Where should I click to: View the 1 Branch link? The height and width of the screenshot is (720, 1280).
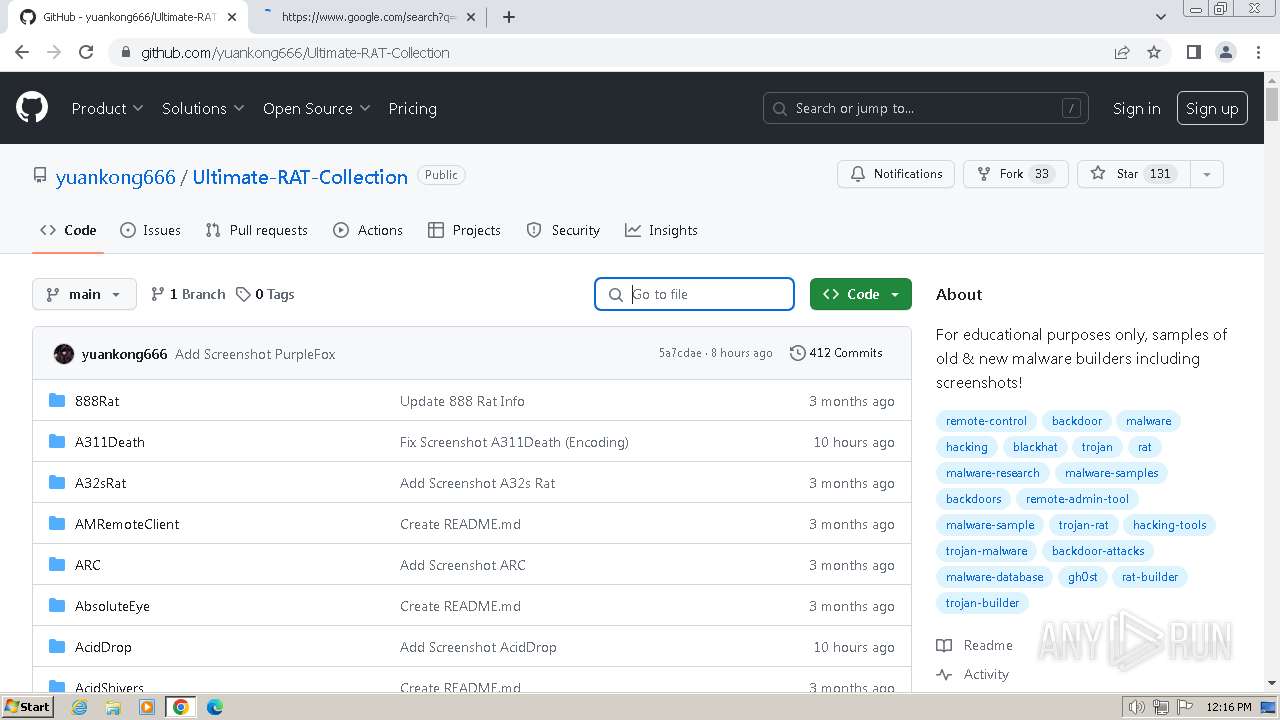coord(188,294)
